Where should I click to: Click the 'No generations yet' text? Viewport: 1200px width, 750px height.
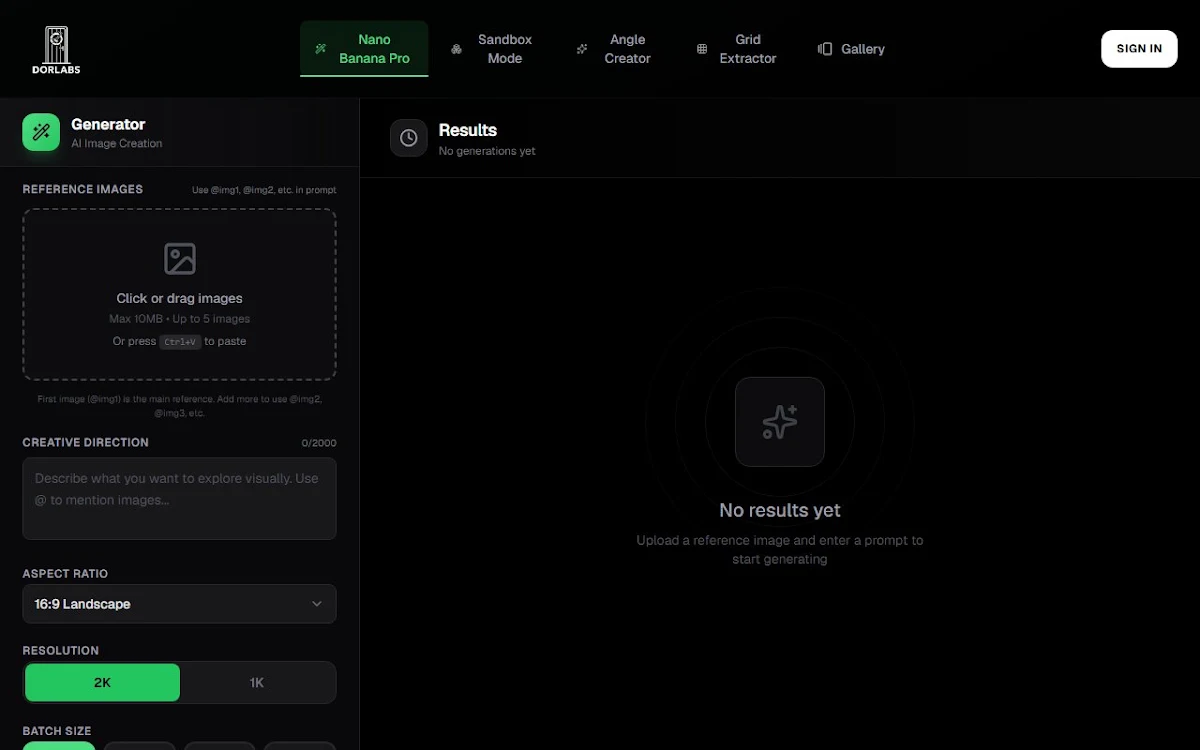tap(487, 151)
